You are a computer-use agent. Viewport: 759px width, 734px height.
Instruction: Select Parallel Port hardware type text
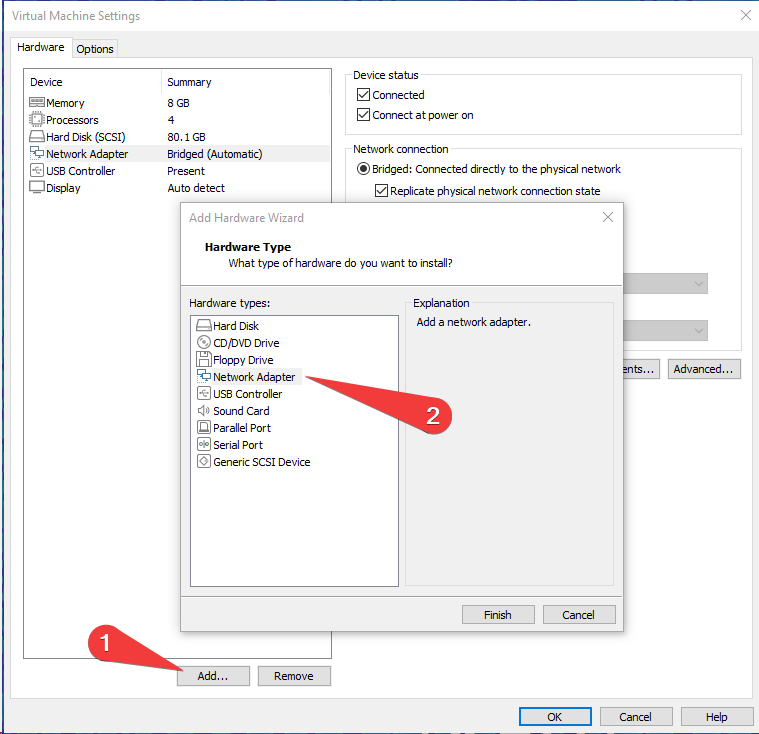tap(242, 428)
